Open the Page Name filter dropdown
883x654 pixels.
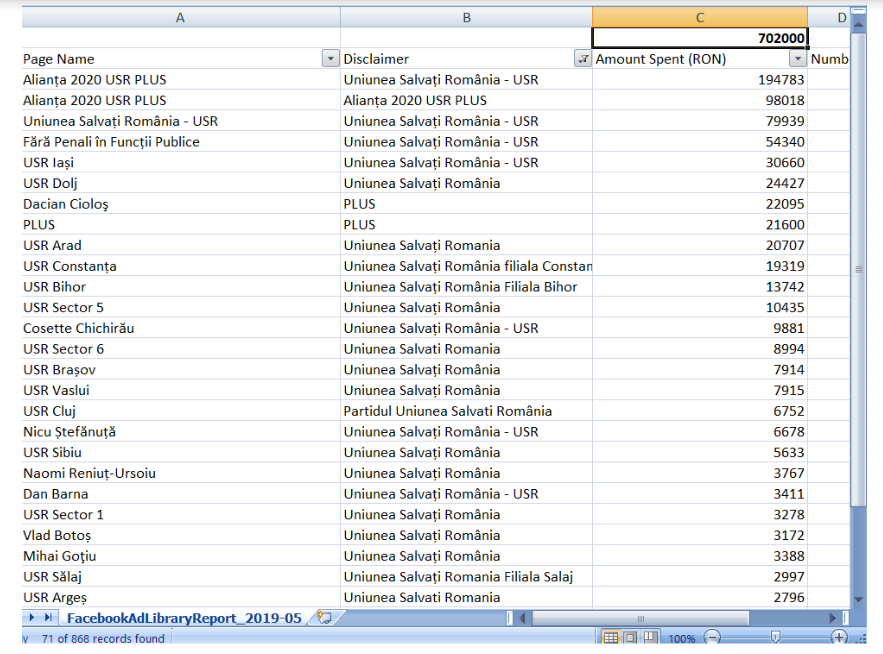[331, 59]
